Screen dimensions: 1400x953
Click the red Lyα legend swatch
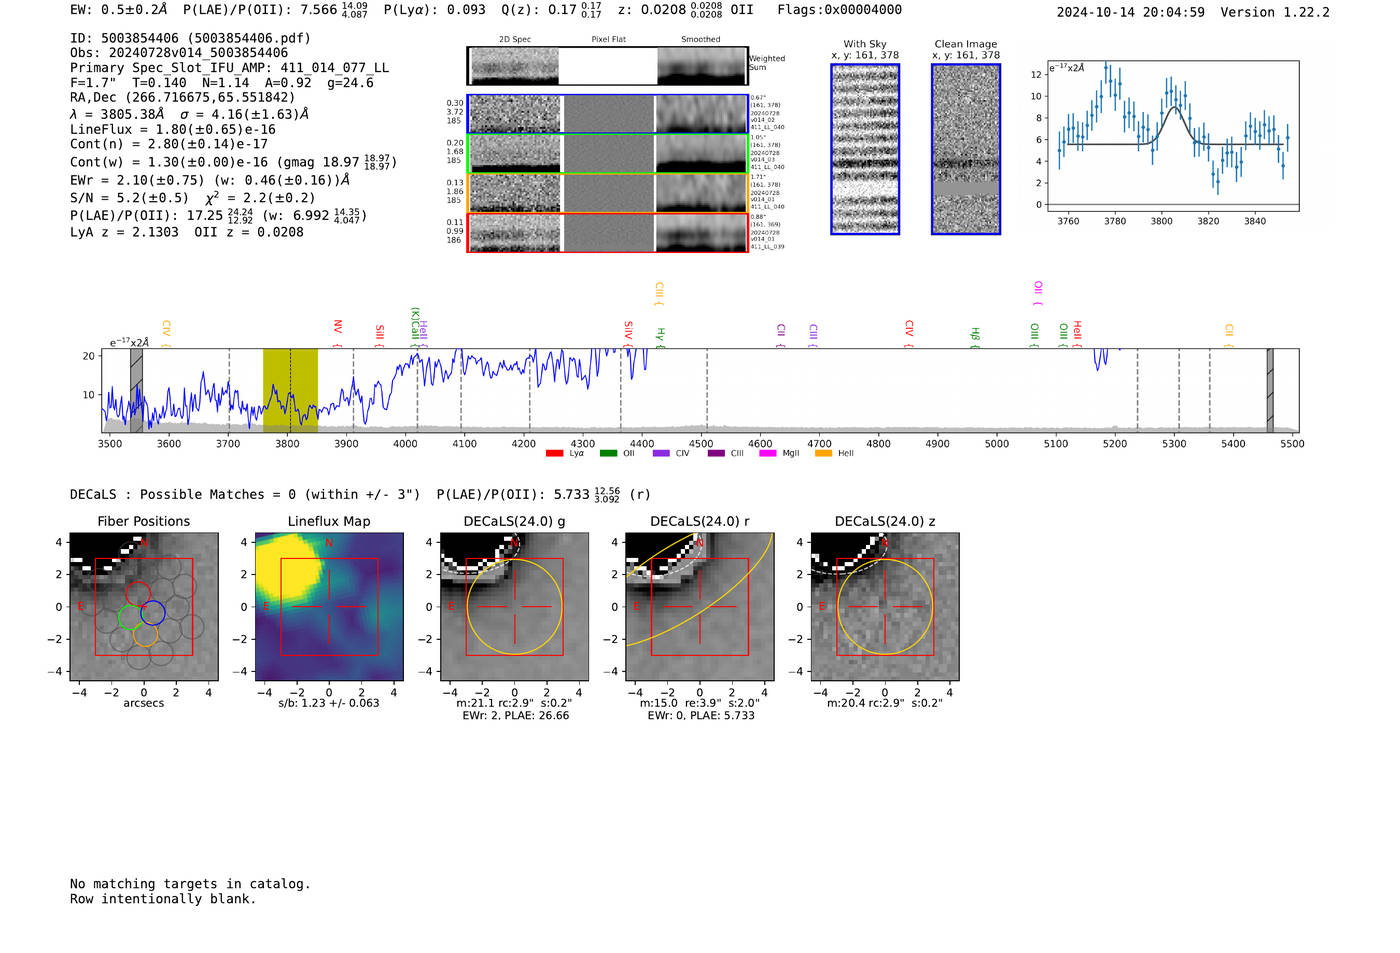[x=554, y=454]
